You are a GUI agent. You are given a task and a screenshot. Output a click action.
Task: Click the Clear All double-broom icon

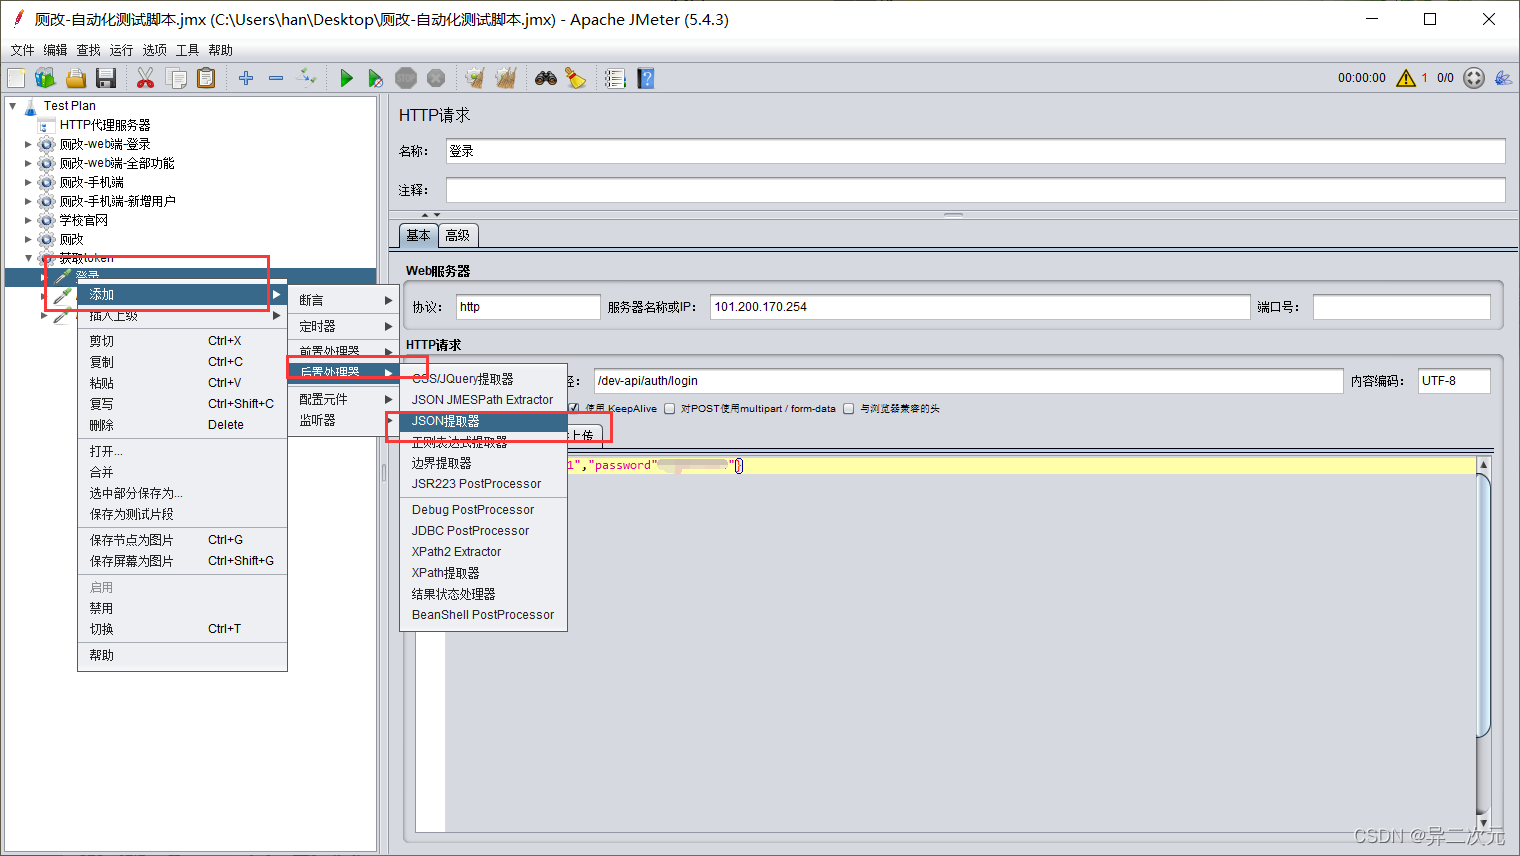pyautogui.click(x=506, y=78)
